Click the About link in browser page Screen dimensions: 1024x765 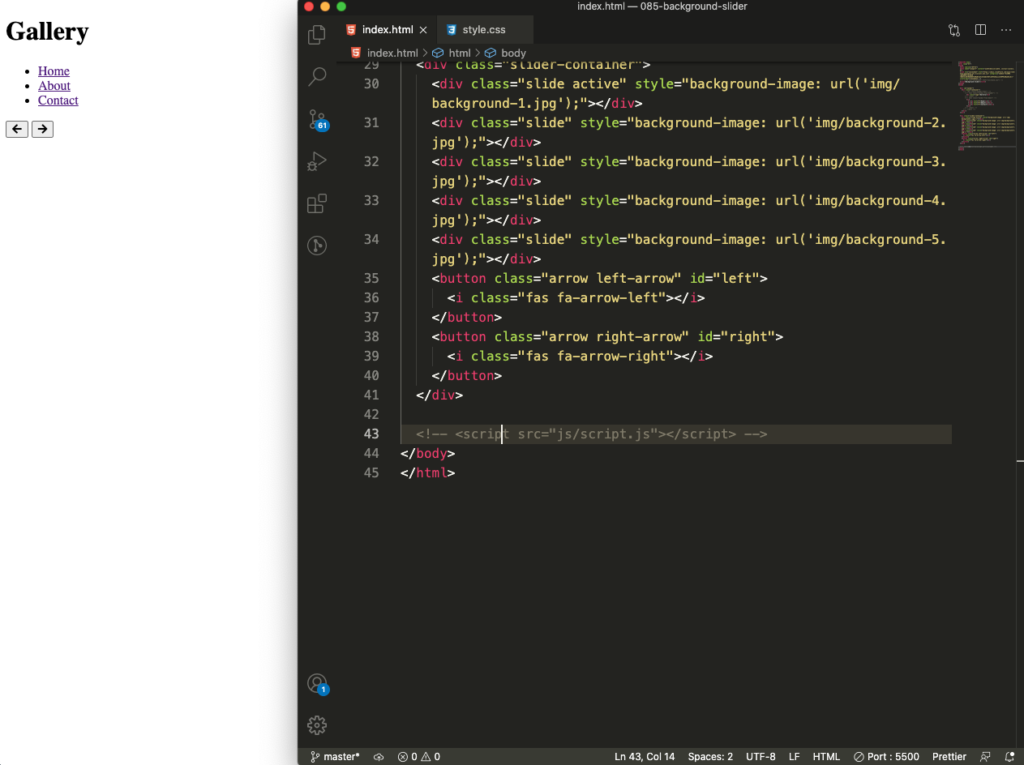click(54, 86)
